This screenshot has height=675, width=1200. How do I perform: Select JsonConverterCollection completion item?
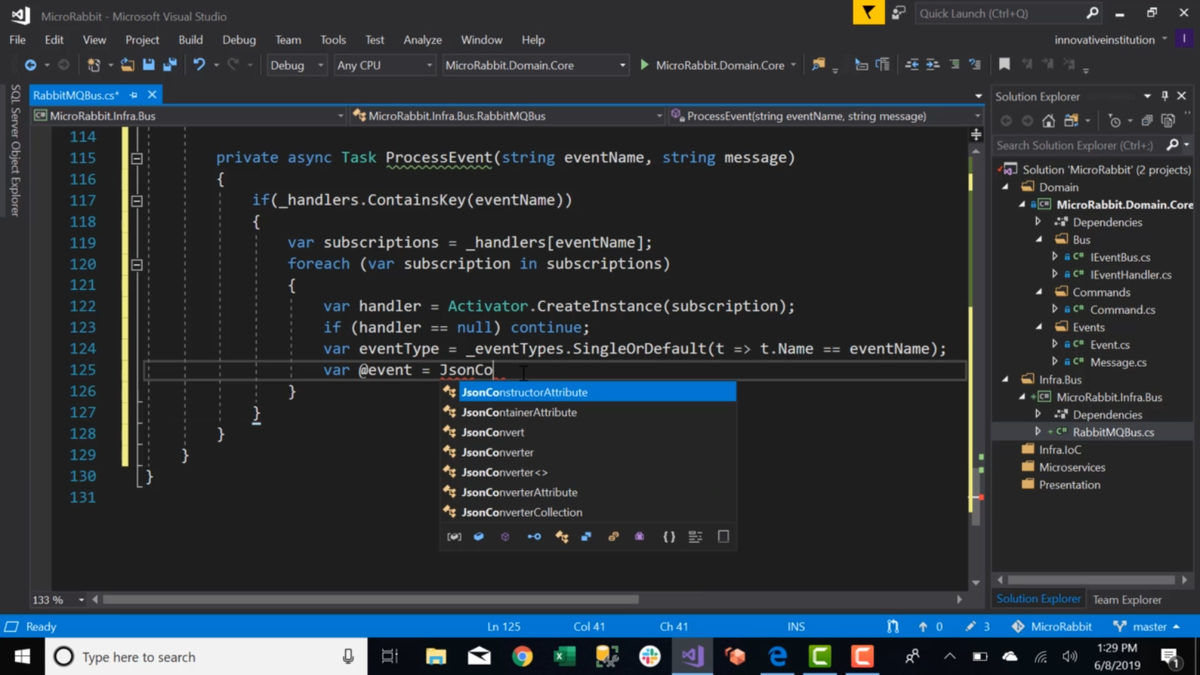click(x=522, y=512)
